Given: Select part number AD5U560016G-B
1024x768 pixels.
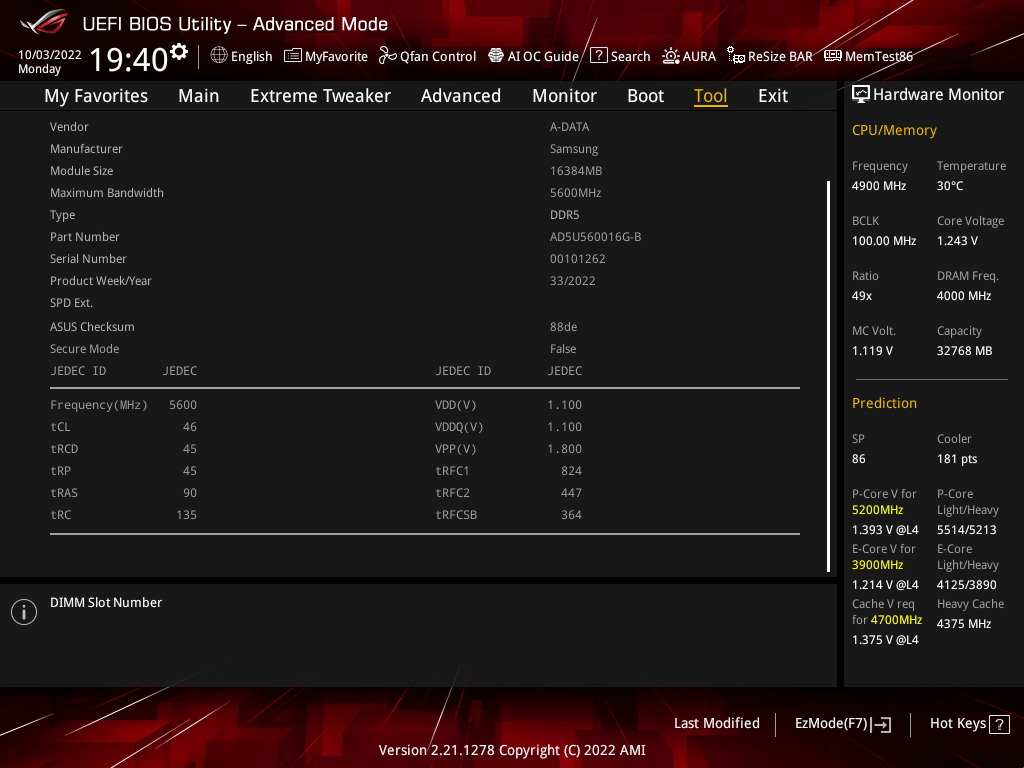Looking at the screenshot, I should click(595, 236).
